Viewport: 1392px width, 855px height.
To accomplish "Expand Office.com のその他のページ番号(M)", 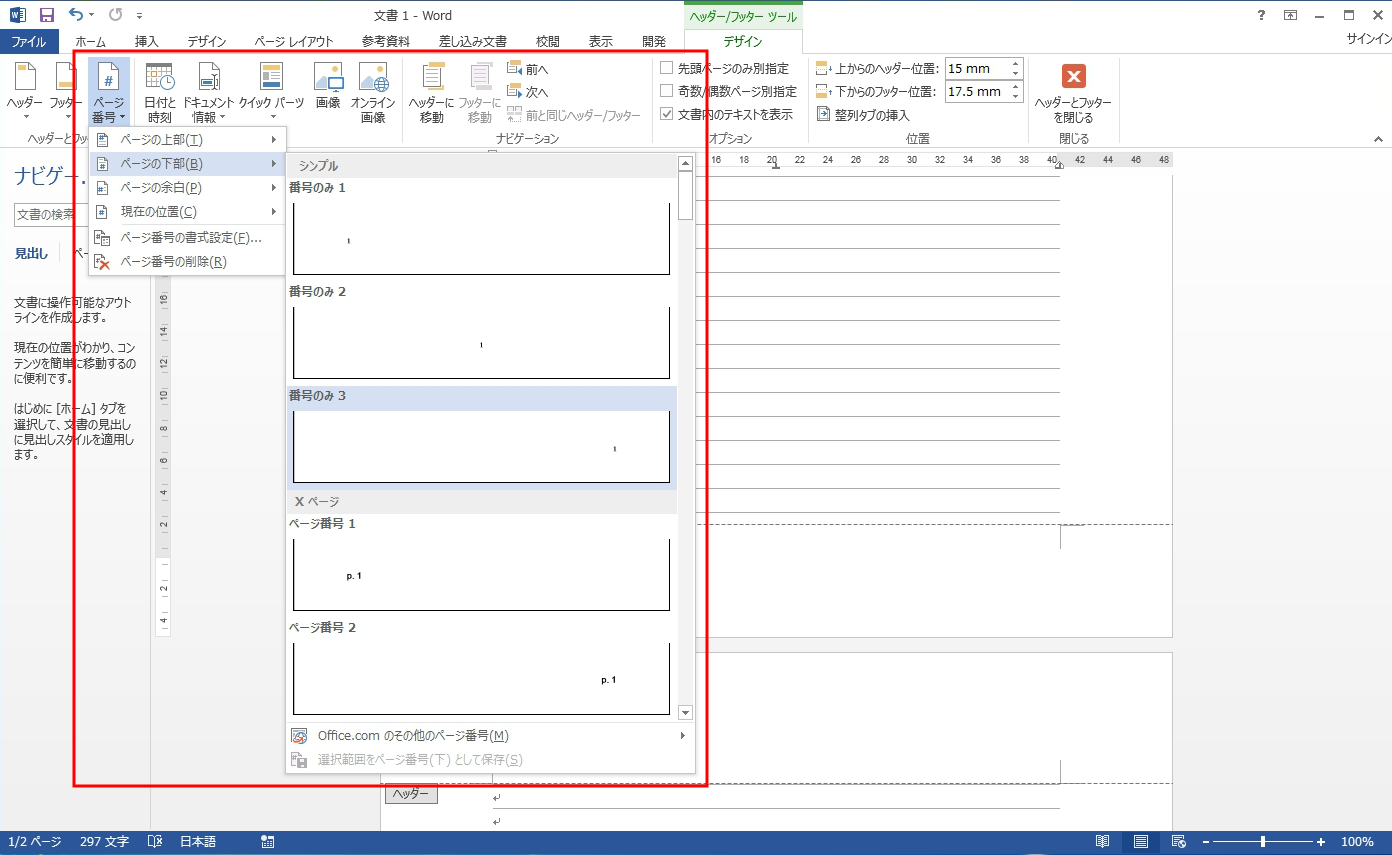I will pos(490,736).
